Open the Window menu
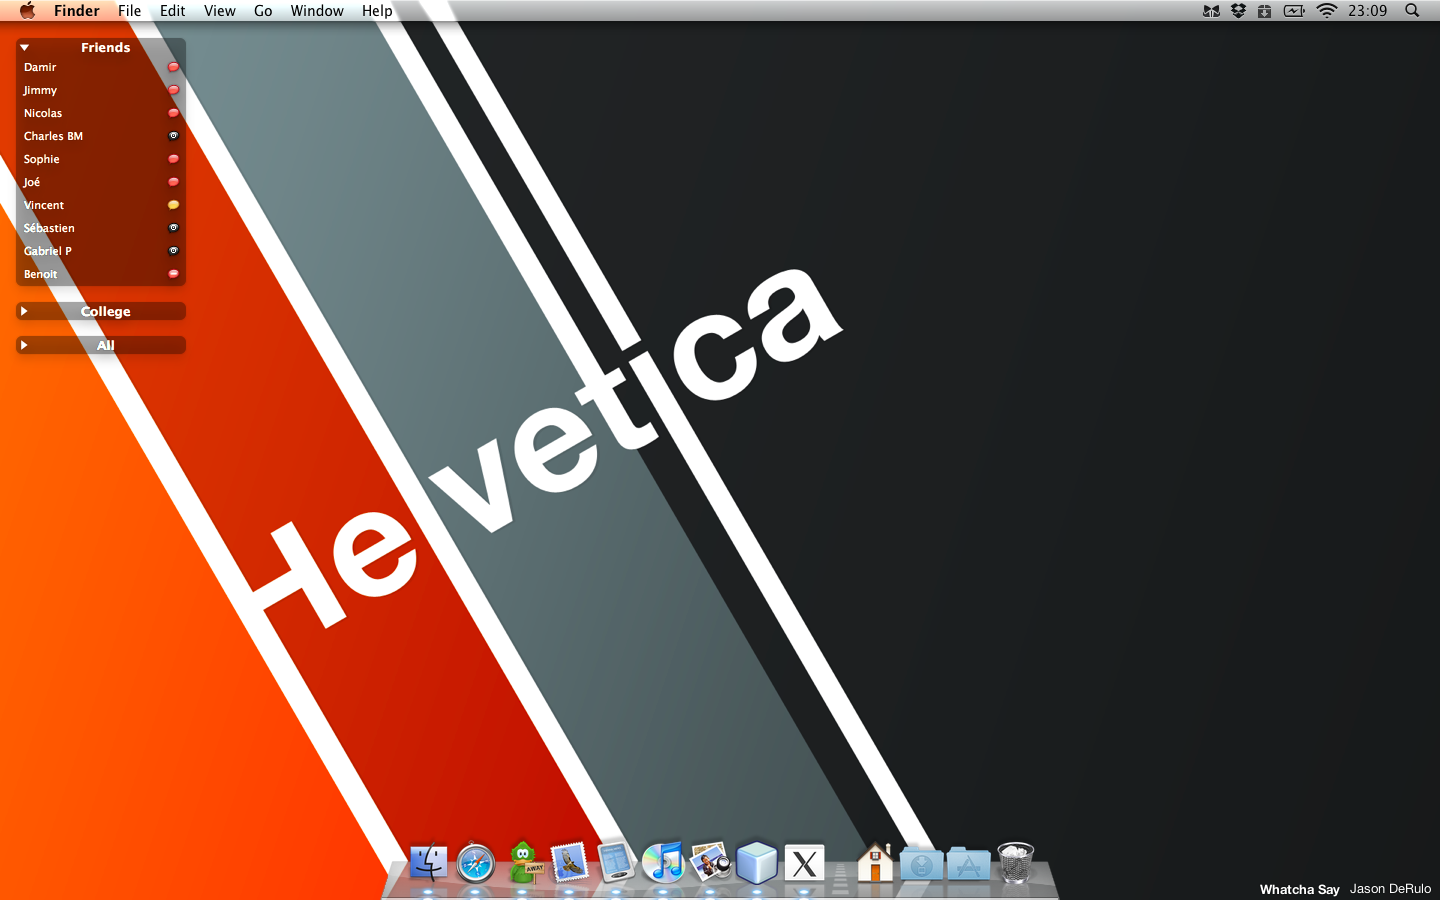The image size is (1440, 900). point(317,10)
